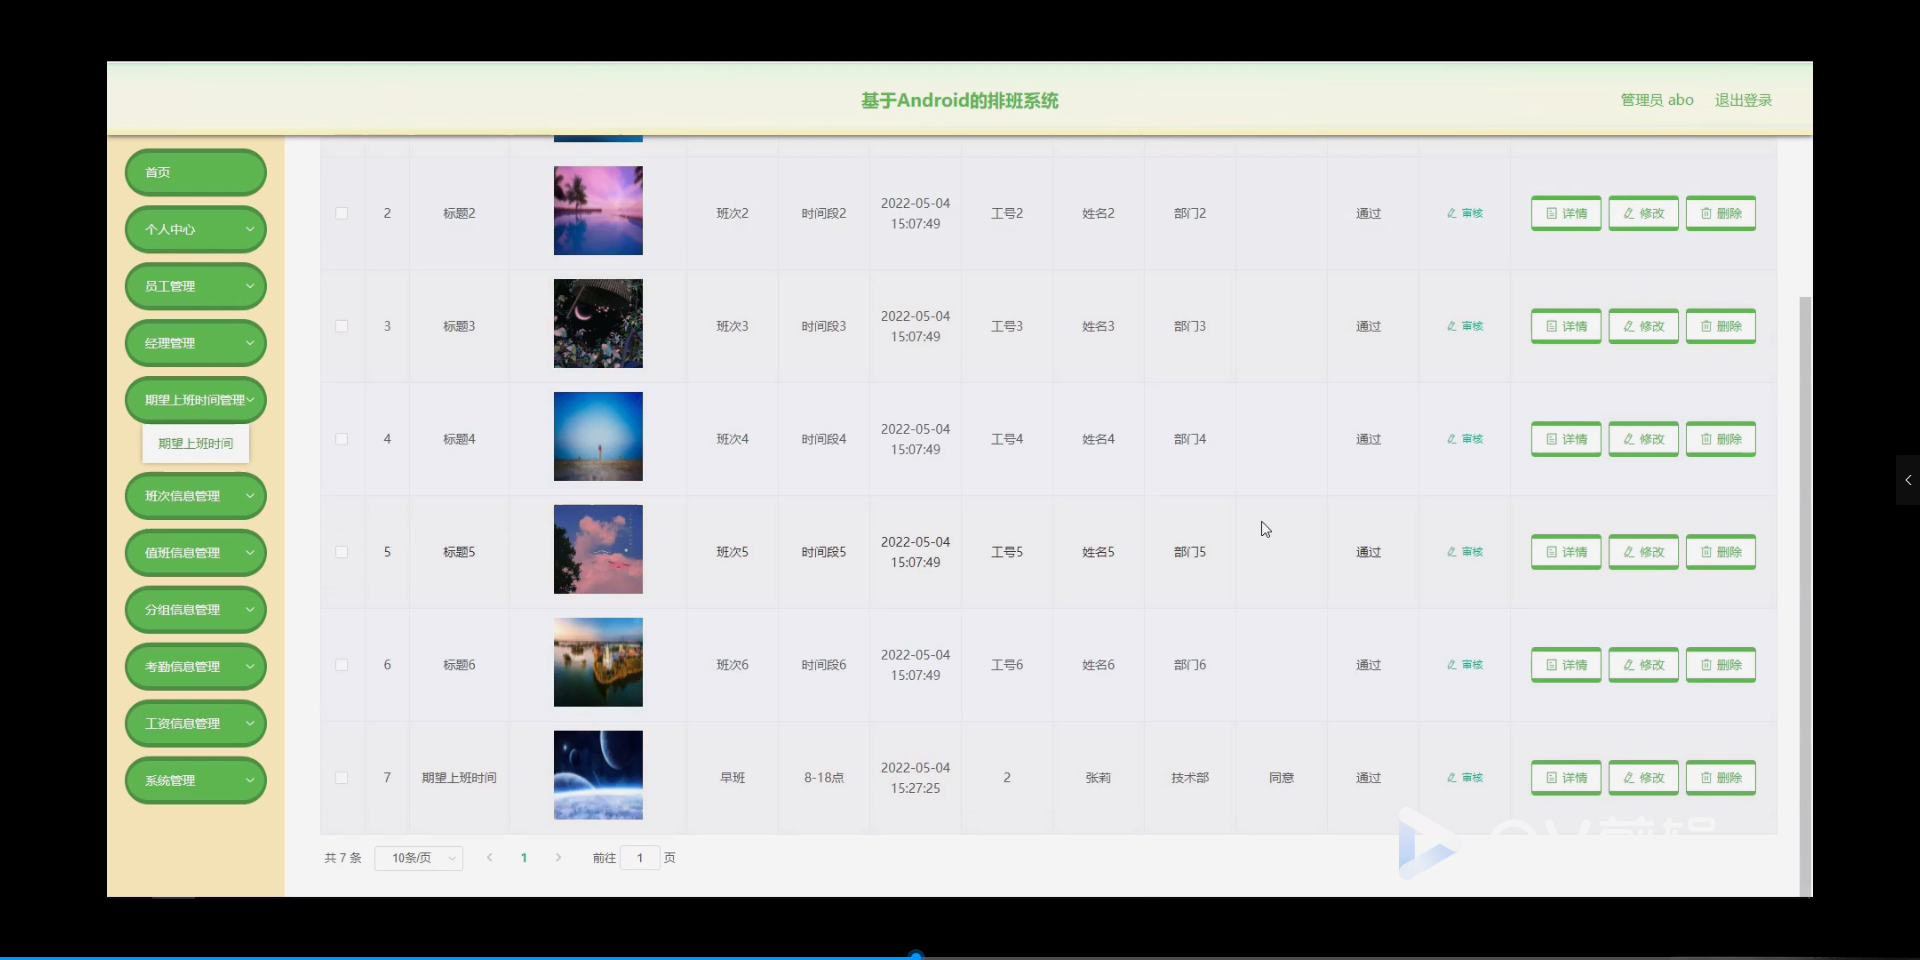Click the 删除 trash icon for 标题6 row
This screenshot has width=1920, height=960.
pyautogui.click(x=1706, y=664)
